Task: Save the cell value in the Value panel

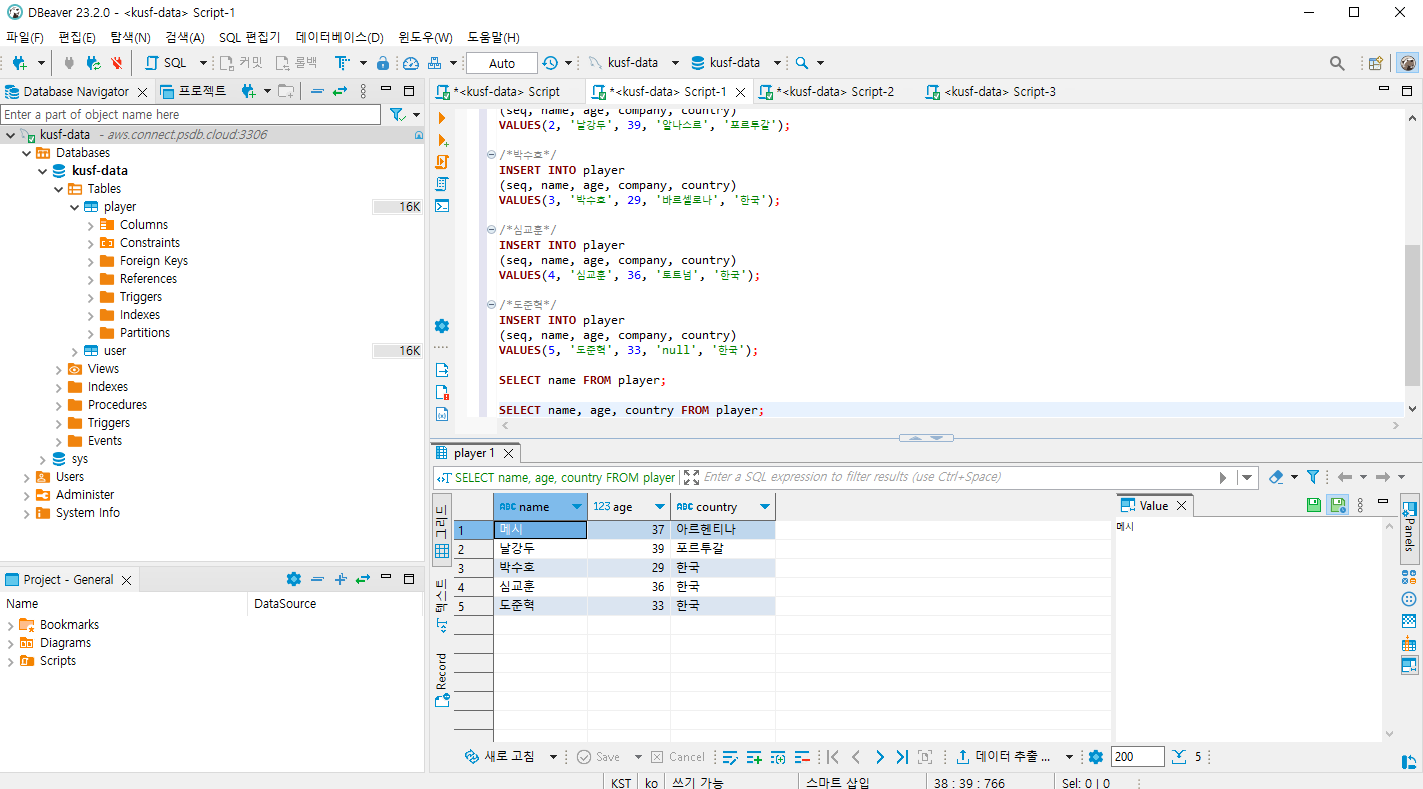Action: coord(1313,505)
